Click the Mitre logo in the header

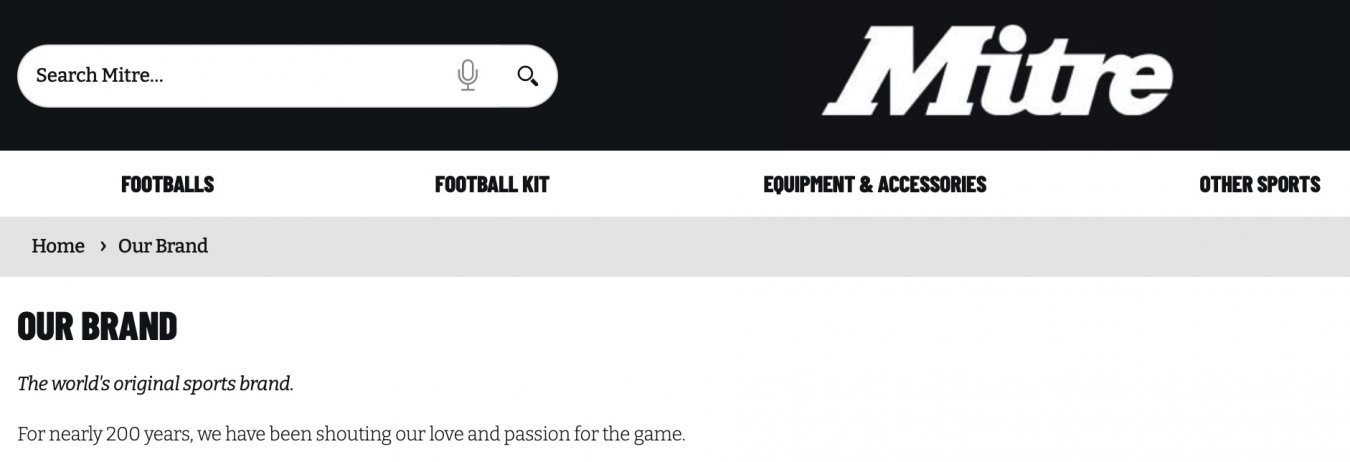[996, 72]
